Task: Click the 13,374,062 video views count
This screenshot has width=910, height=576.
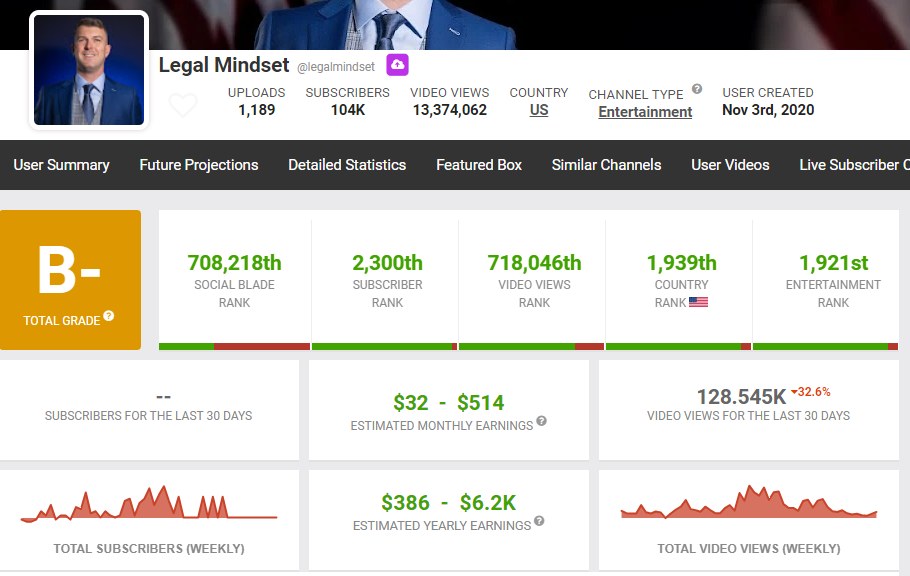Action: tap(450, 110)
